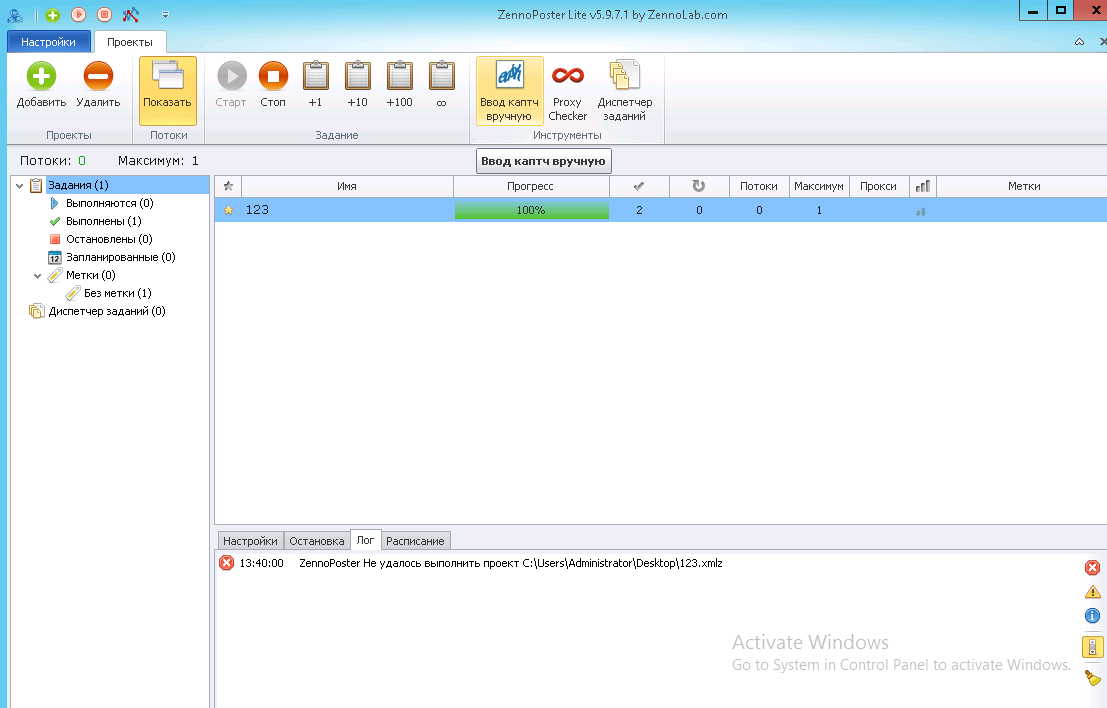This screenshot has height=708, width=1107.
Task: Click the red error icon of log entry
Action: (x=227, y=563)
